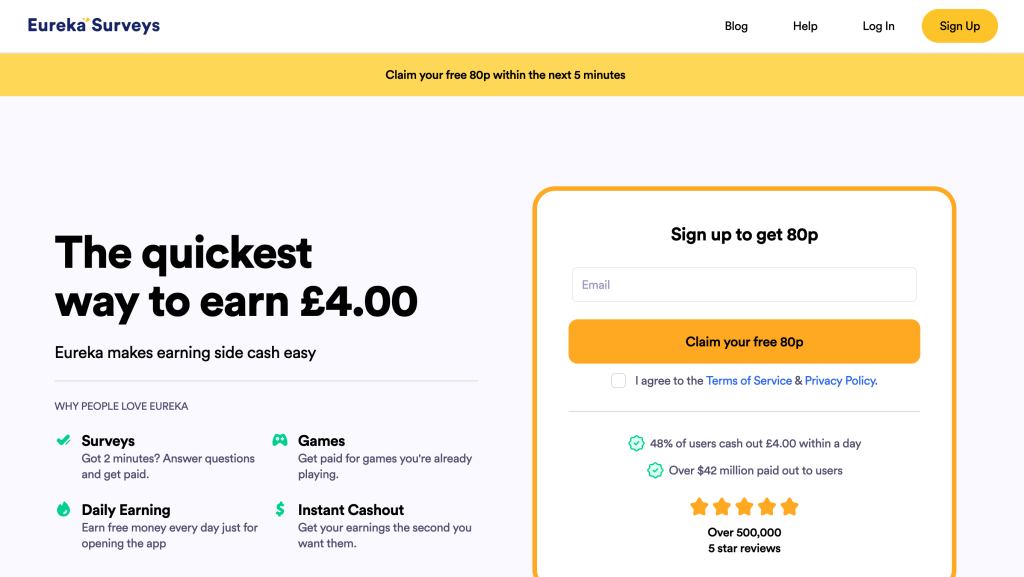
Task: Click the Claim your free 80p button
Action: click(x=744, y=342)
